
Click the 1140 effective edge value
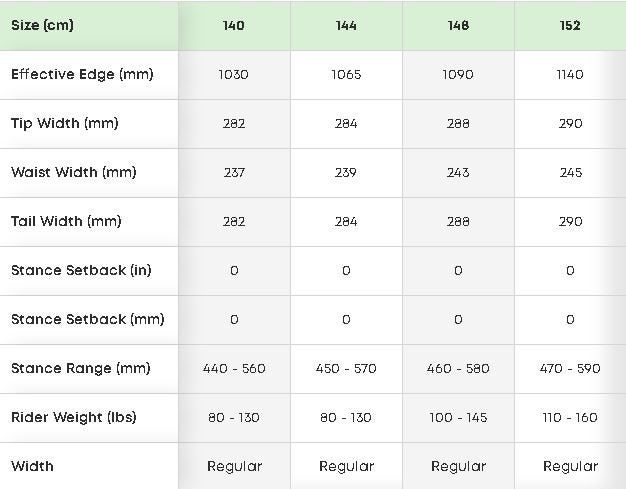click(x=570, y=74)
